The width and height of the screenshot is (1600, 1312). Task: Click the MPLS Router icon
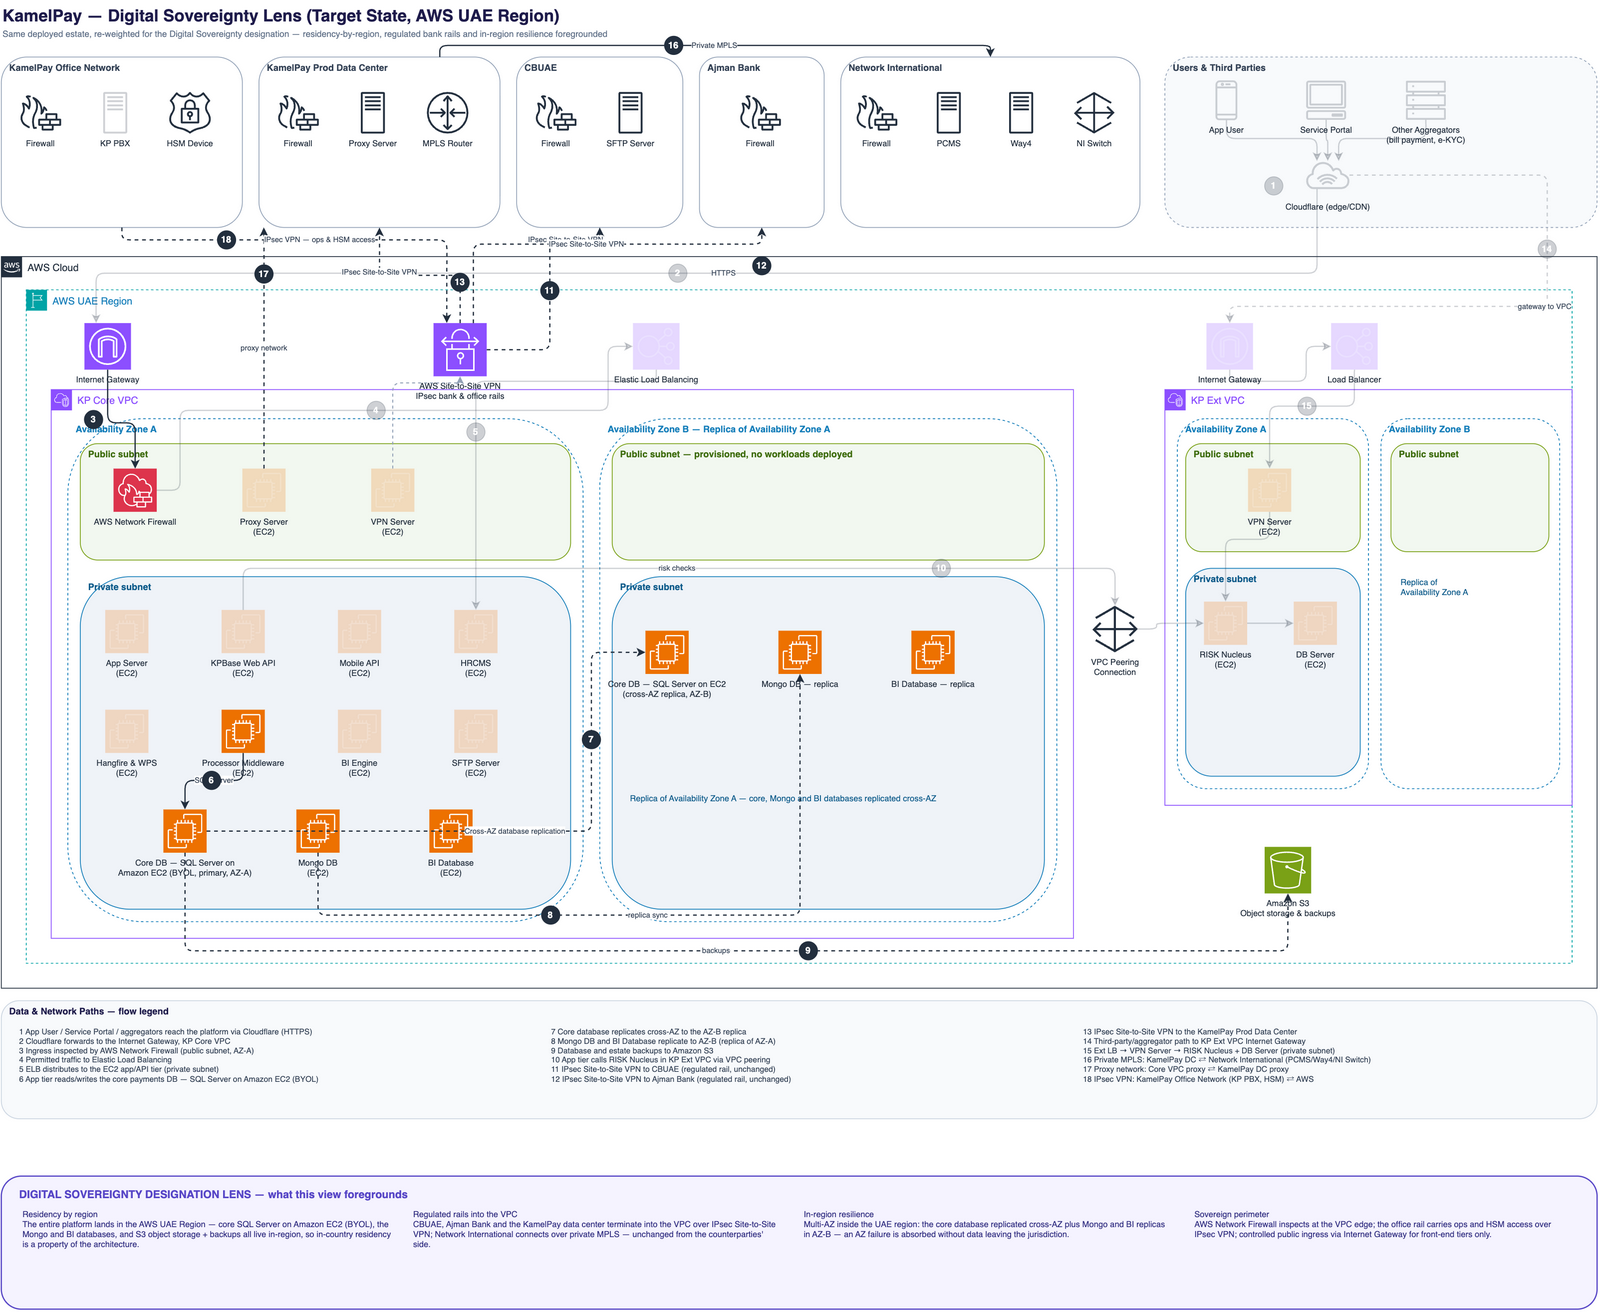447,113
